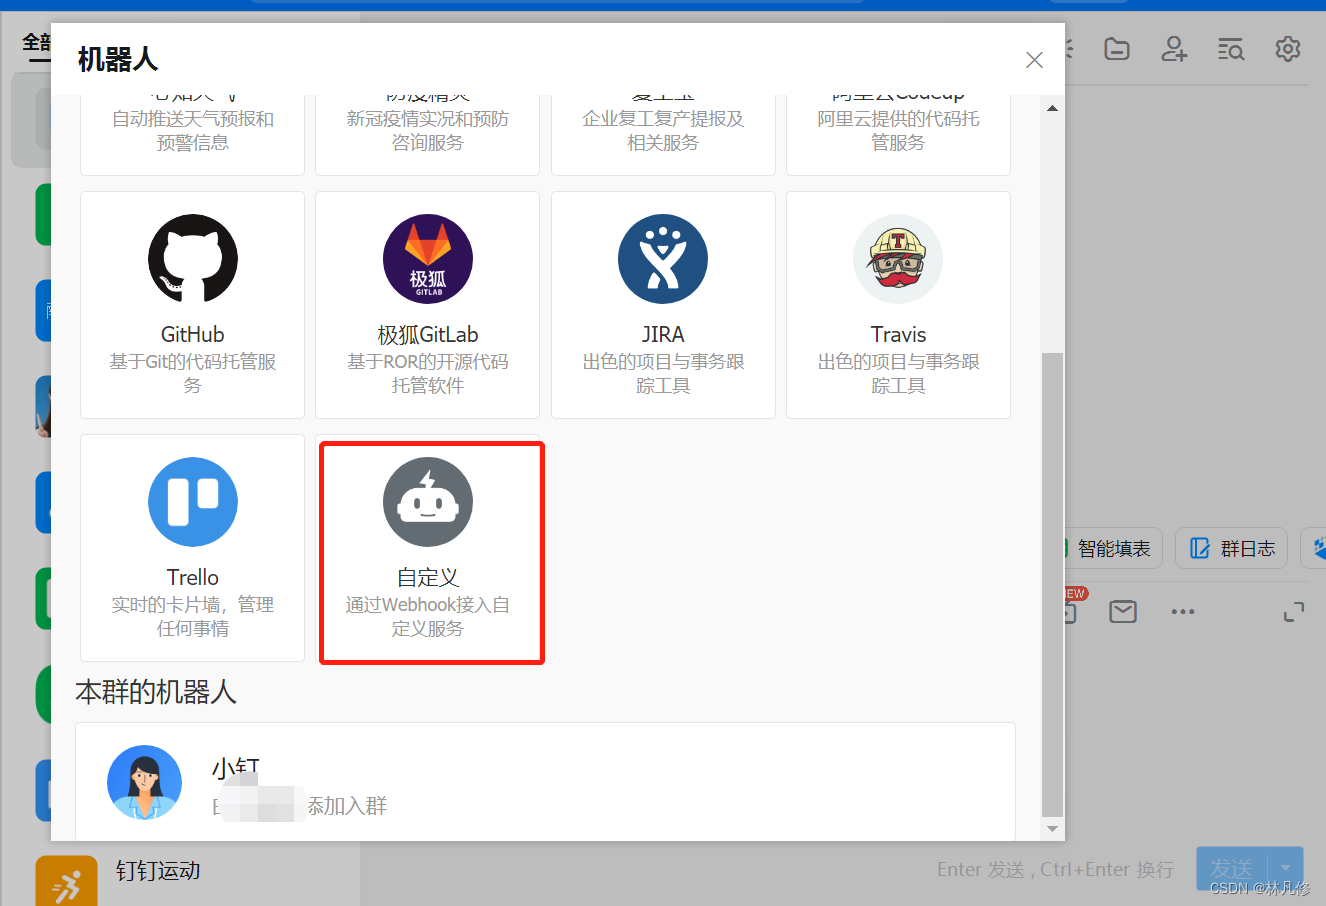Open the send button dropdown arrow

[x=1286, y=868]
